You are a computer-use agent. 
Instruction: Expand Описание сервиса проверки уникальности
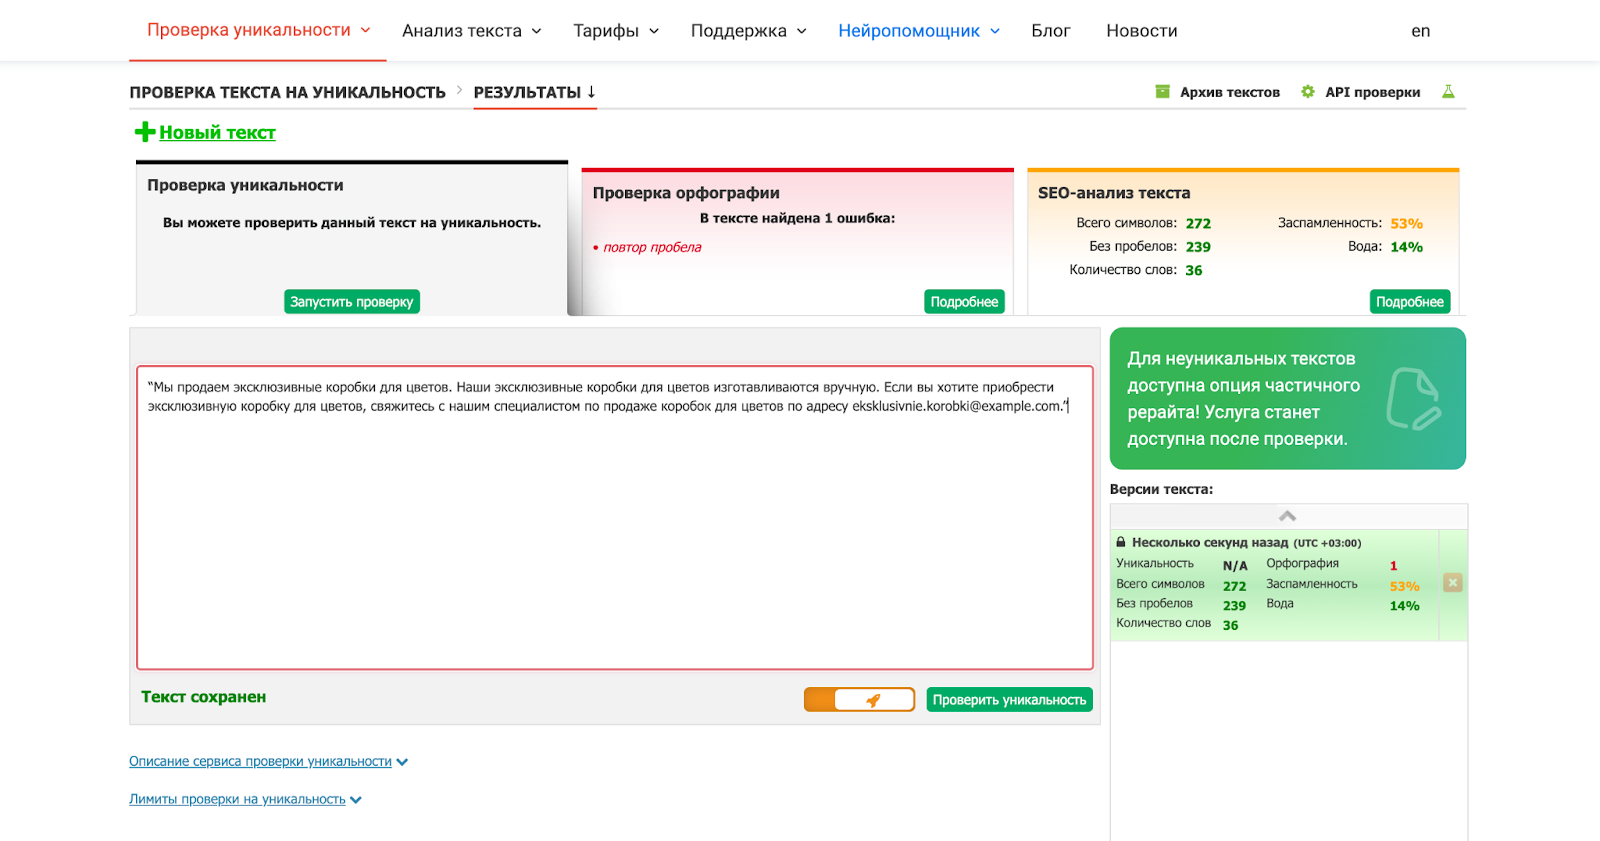click(268, 762)
